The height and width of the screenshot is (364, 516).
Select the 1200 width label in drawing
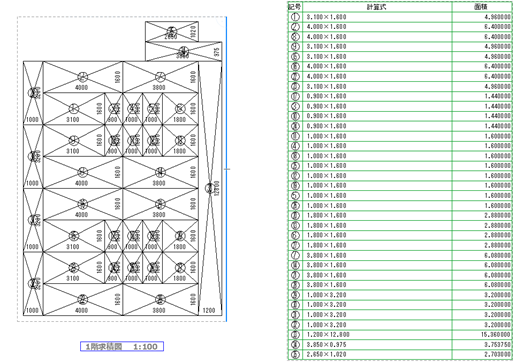point(209,310)
